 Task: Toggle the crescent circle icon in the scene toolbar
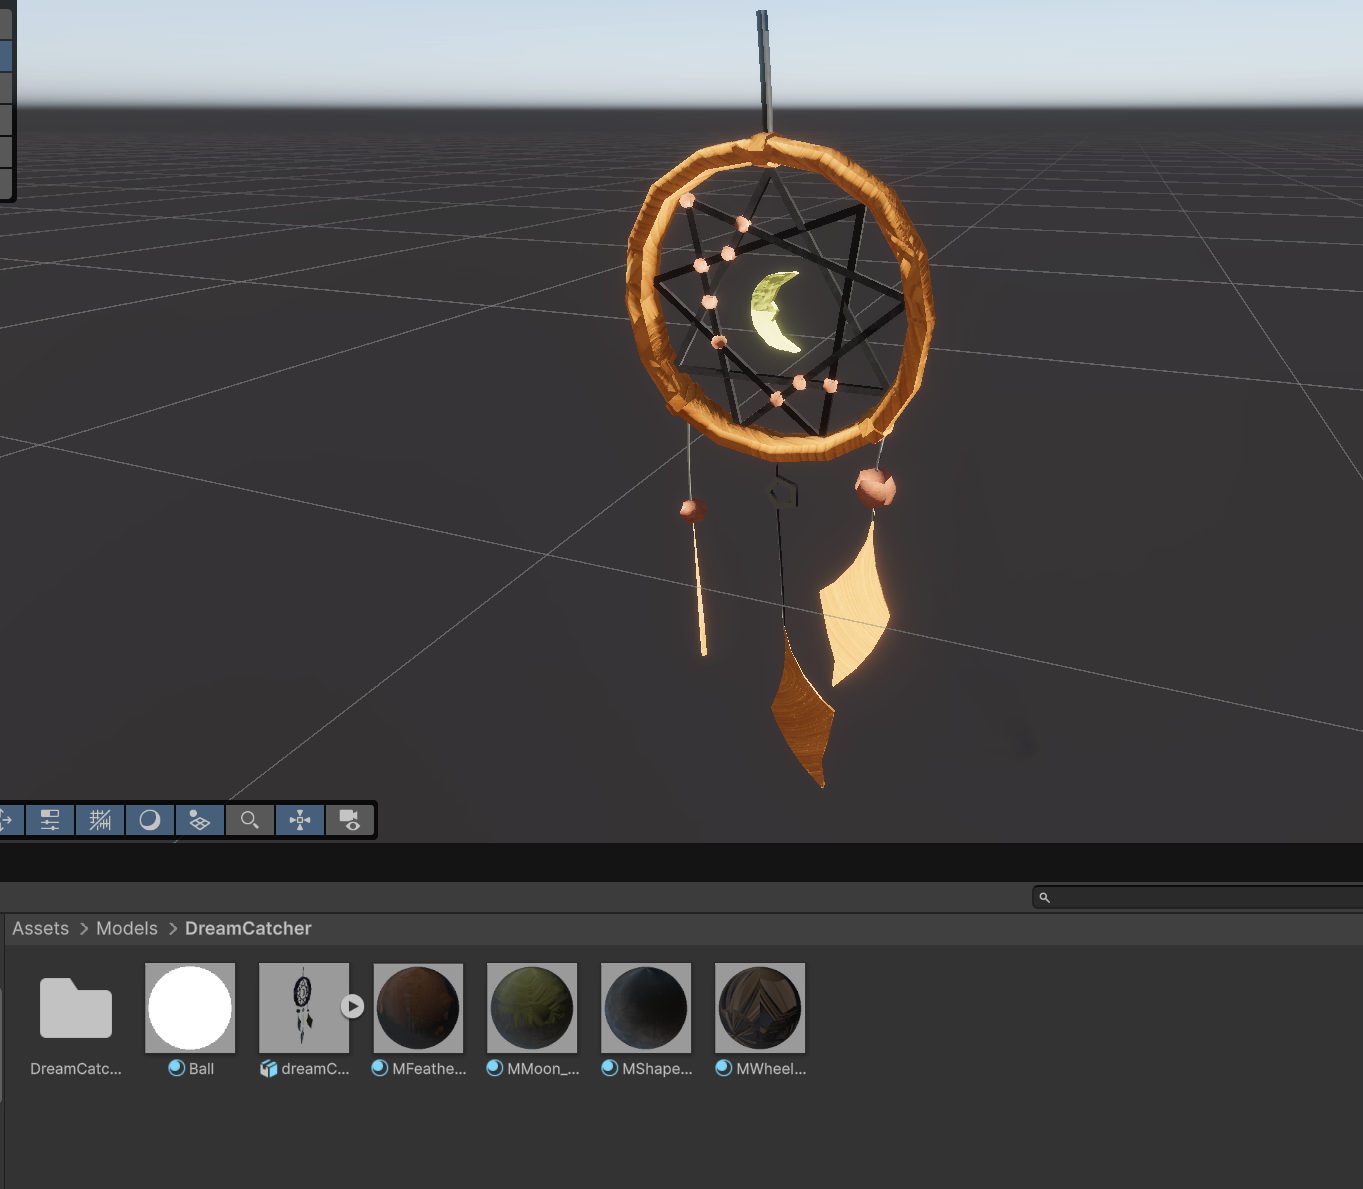pyautogui.click(x=150, y=821)
